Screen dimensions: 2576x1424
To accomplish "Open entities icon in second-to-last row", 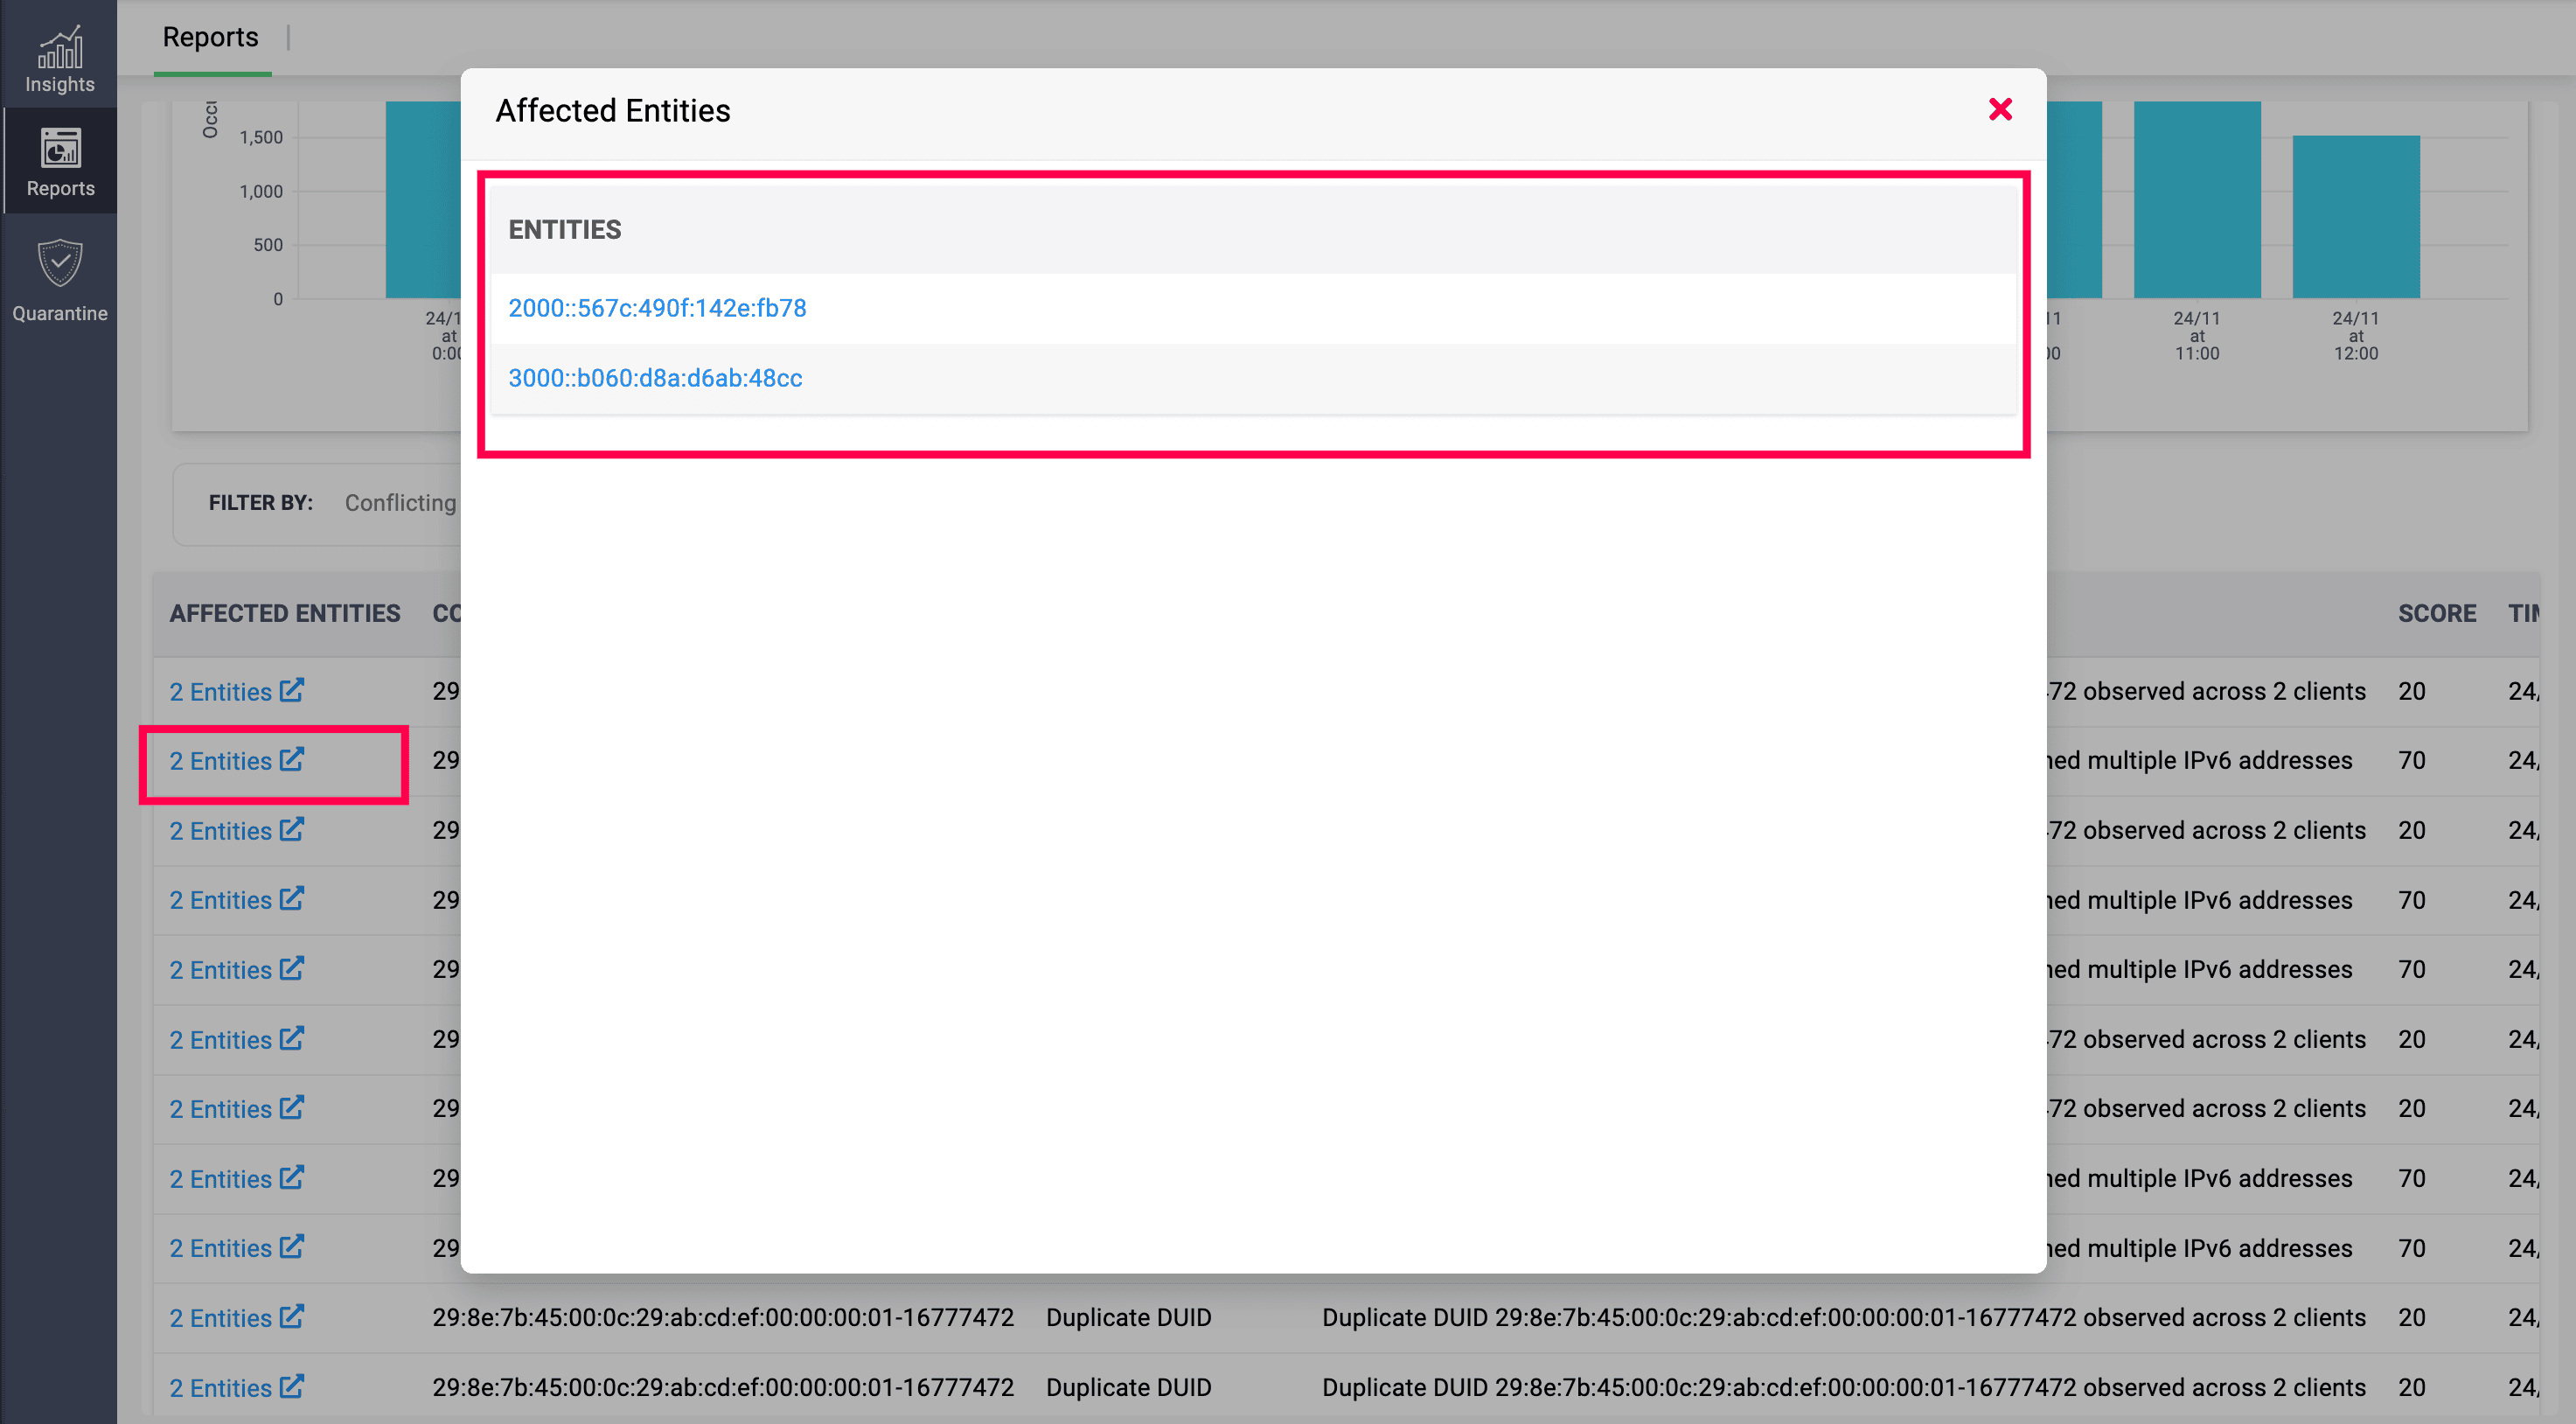I will 291,1316.
